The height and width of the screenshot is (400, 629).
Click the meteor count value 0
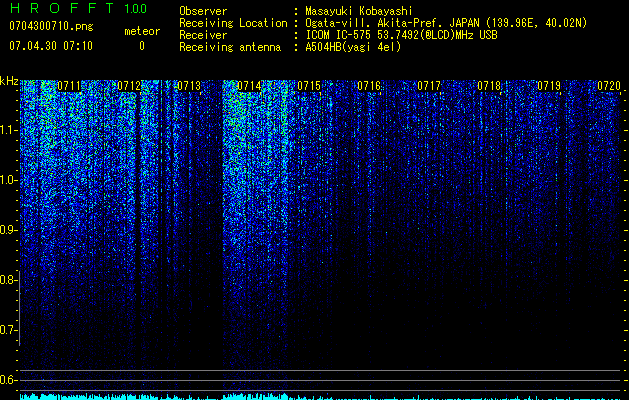(142, 46)
